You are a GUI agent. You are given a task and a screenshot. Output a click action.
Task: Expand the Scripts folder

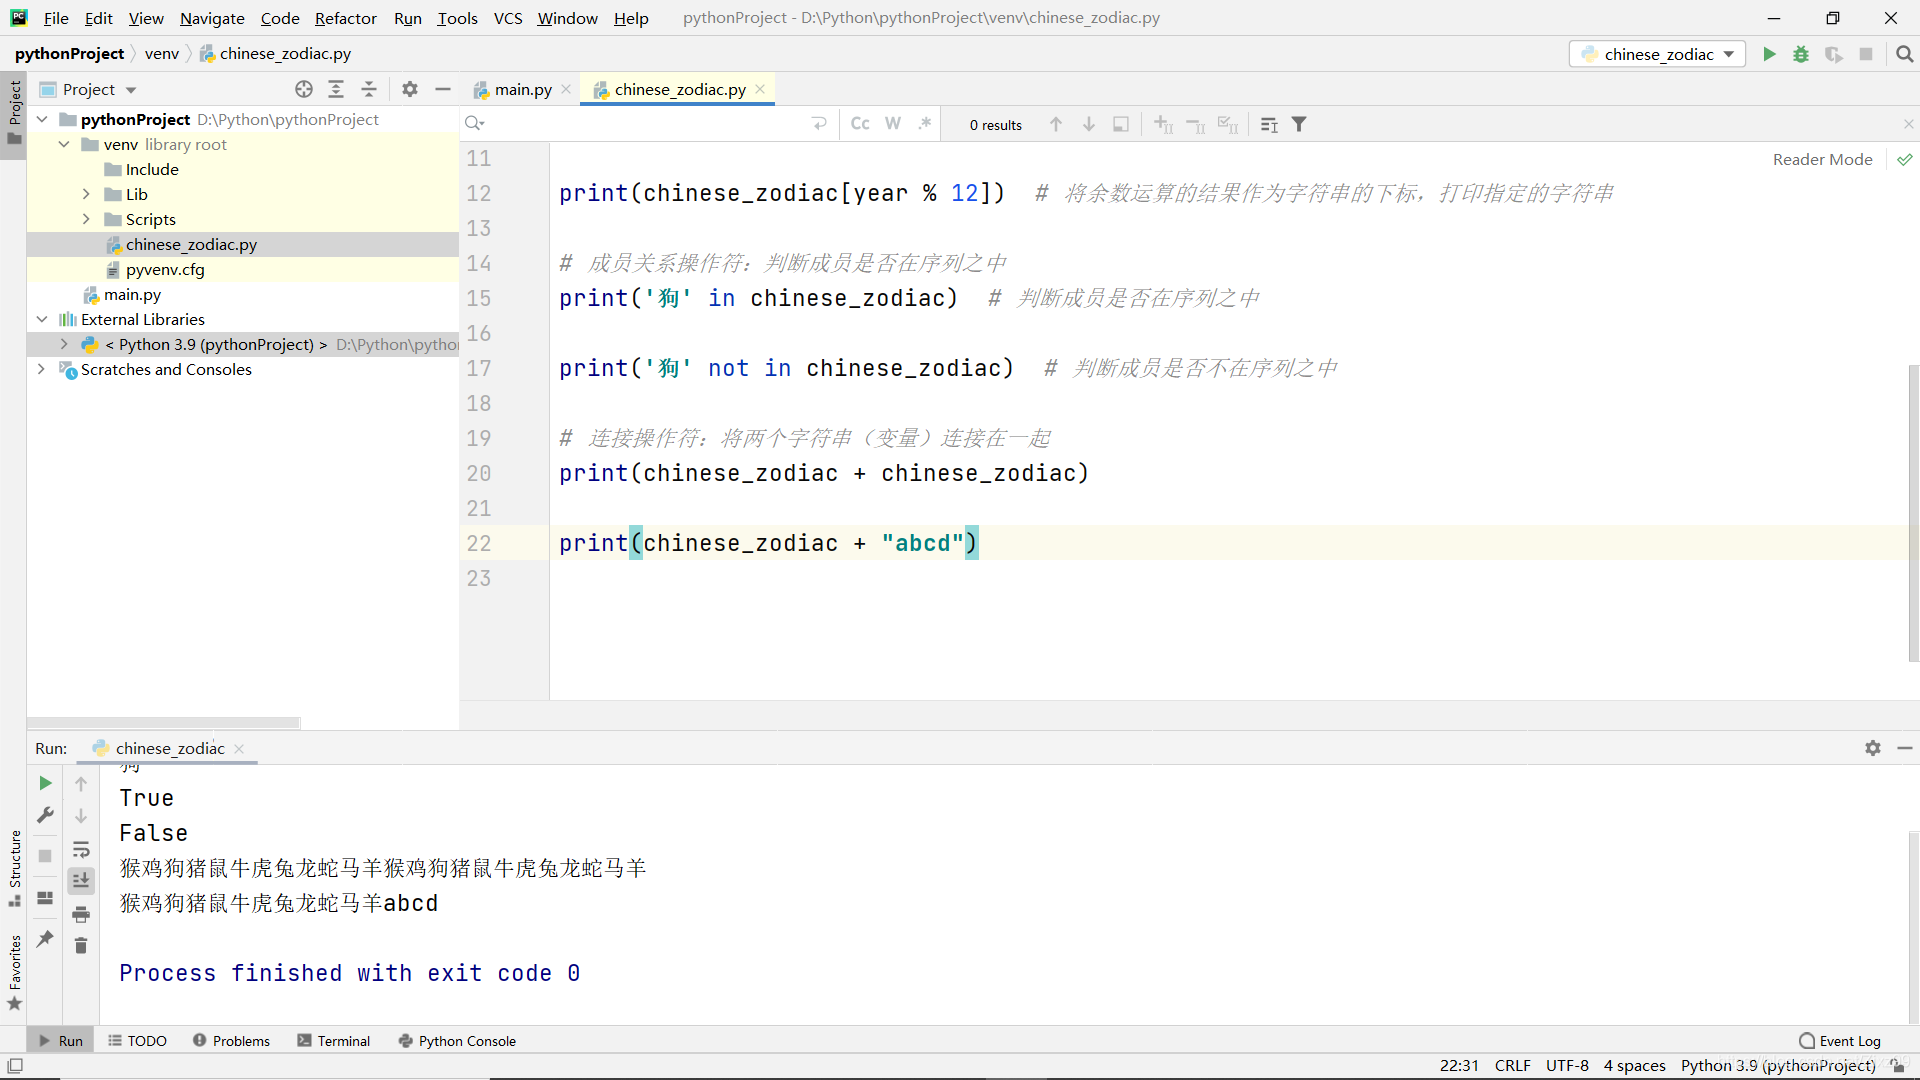tap(86, 219)
